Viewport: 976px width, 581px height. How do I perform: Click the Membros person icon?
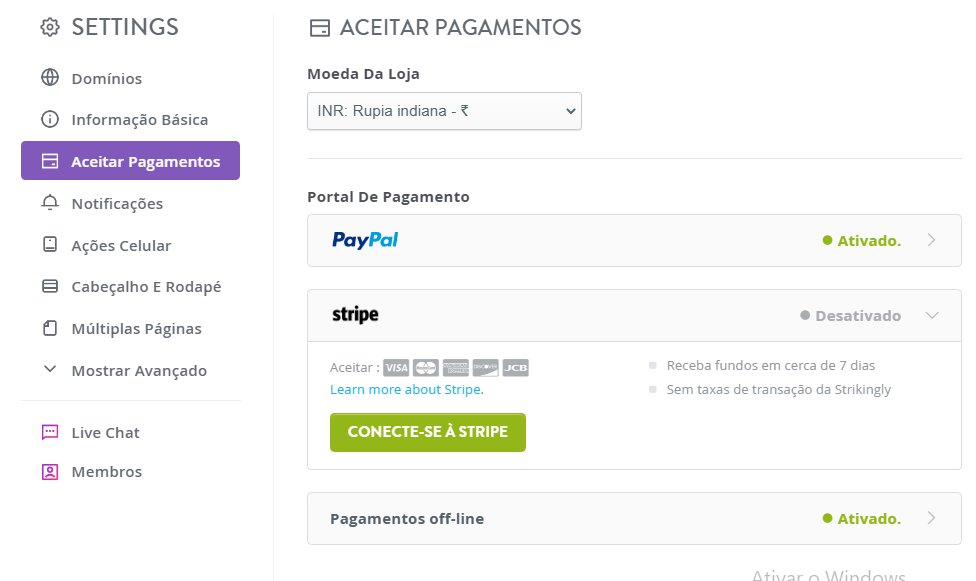click(50, 472)
